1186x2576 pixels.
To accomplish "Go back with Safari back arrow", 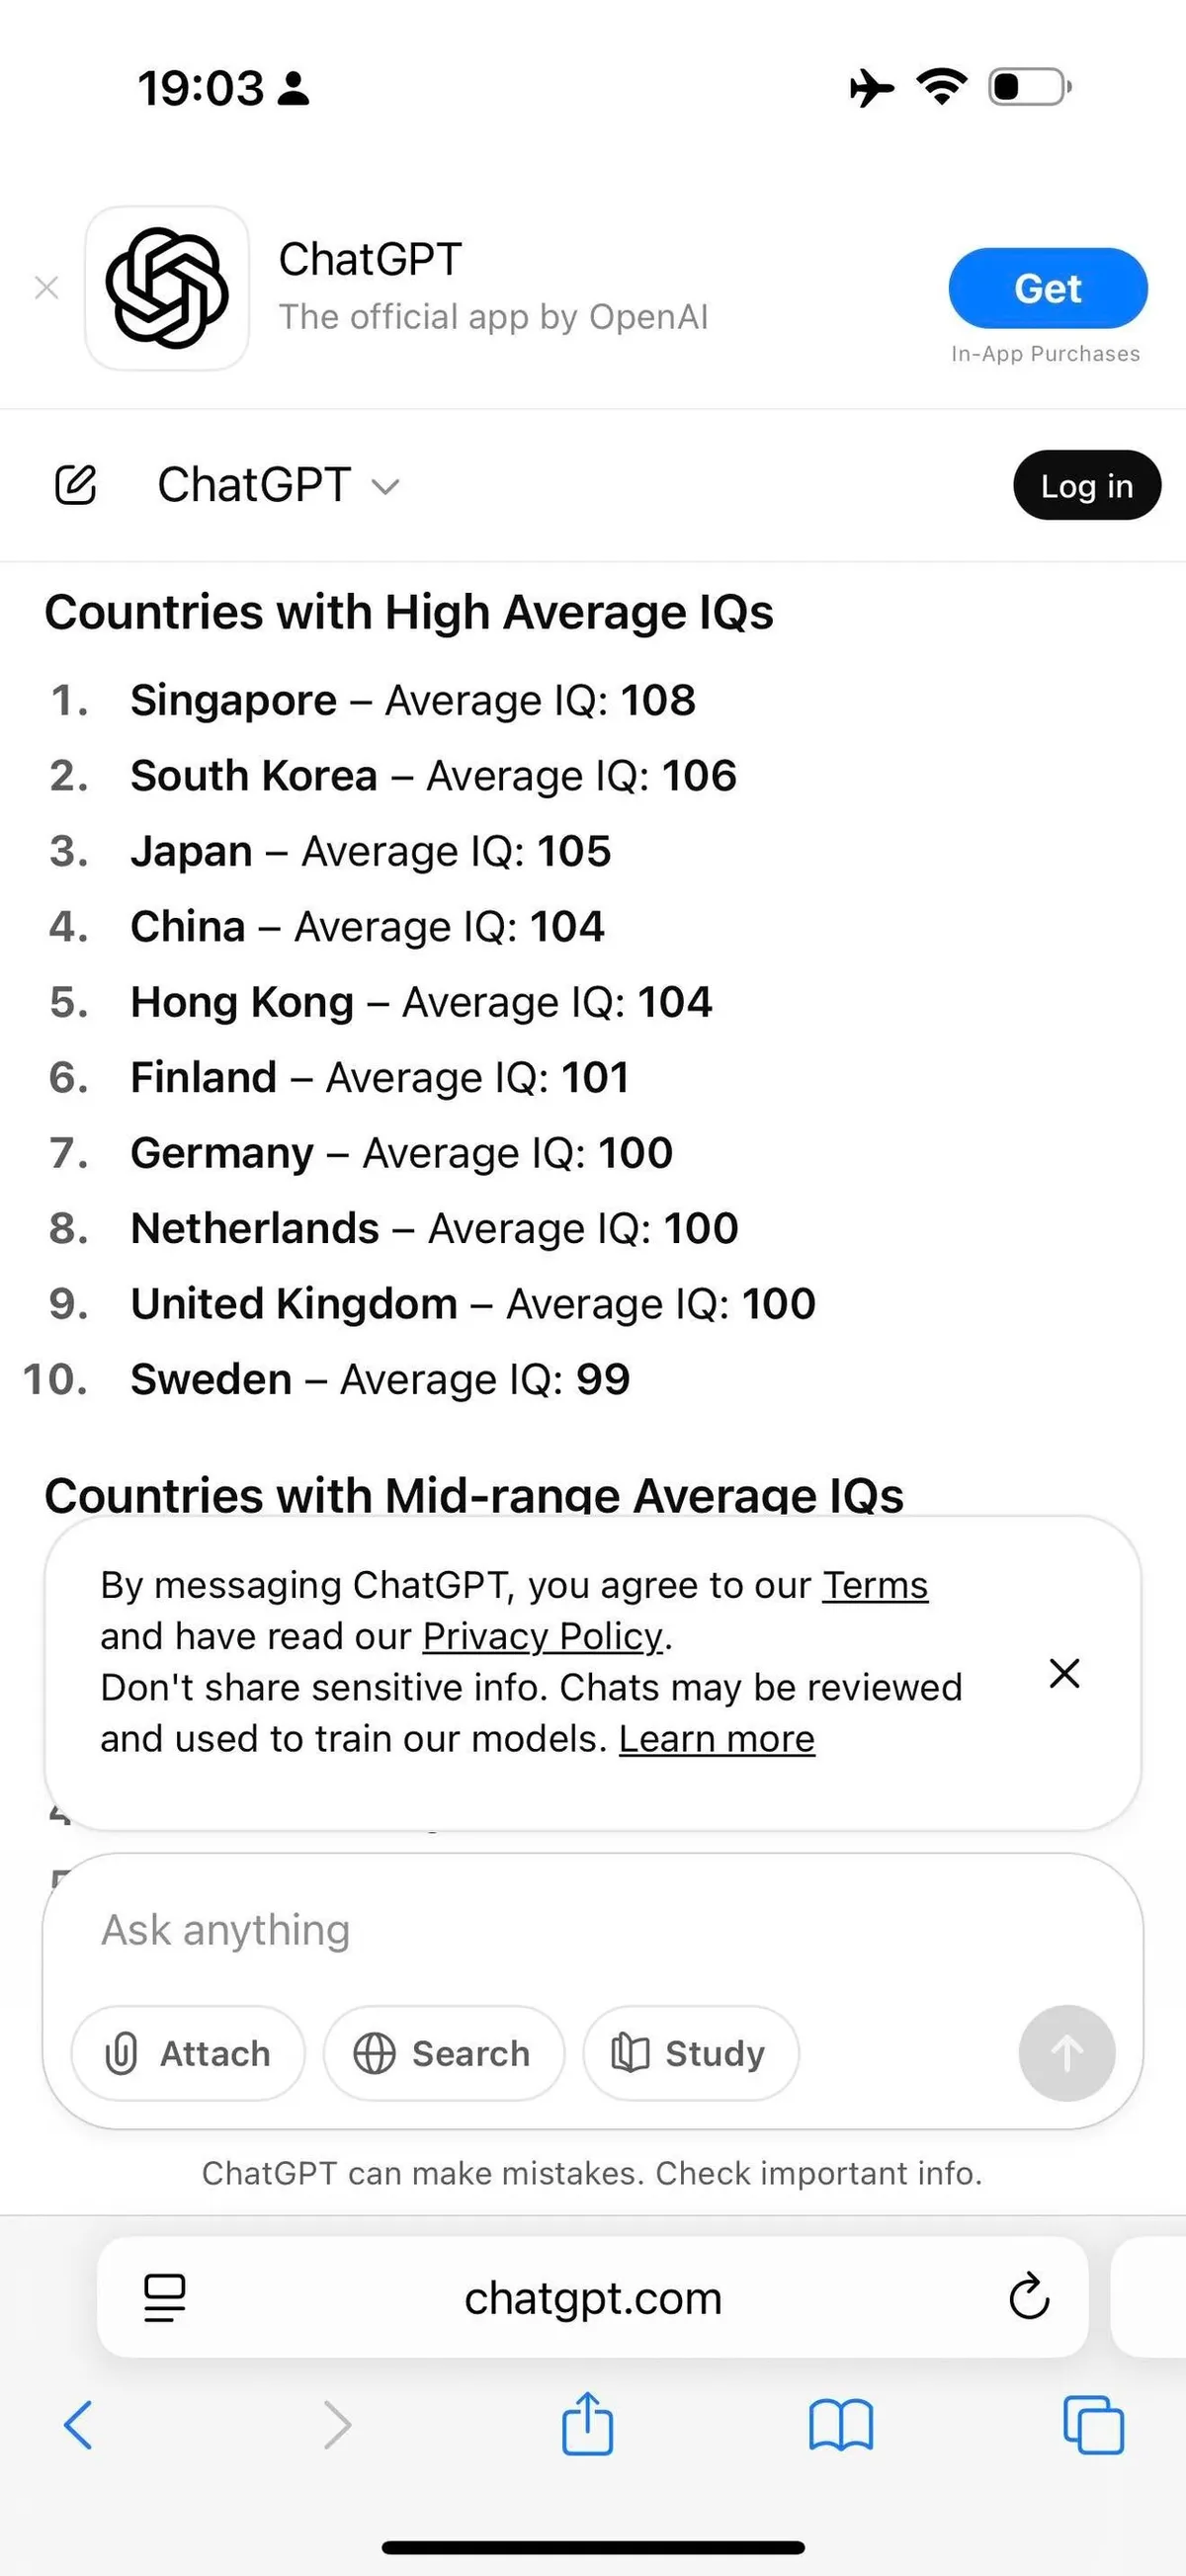I will click(x=78, y=2425).
